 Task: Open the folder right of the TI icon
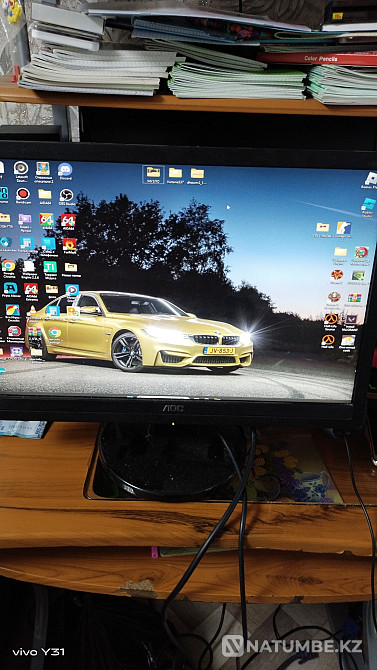pyautogui.click(x=71, y=268)
